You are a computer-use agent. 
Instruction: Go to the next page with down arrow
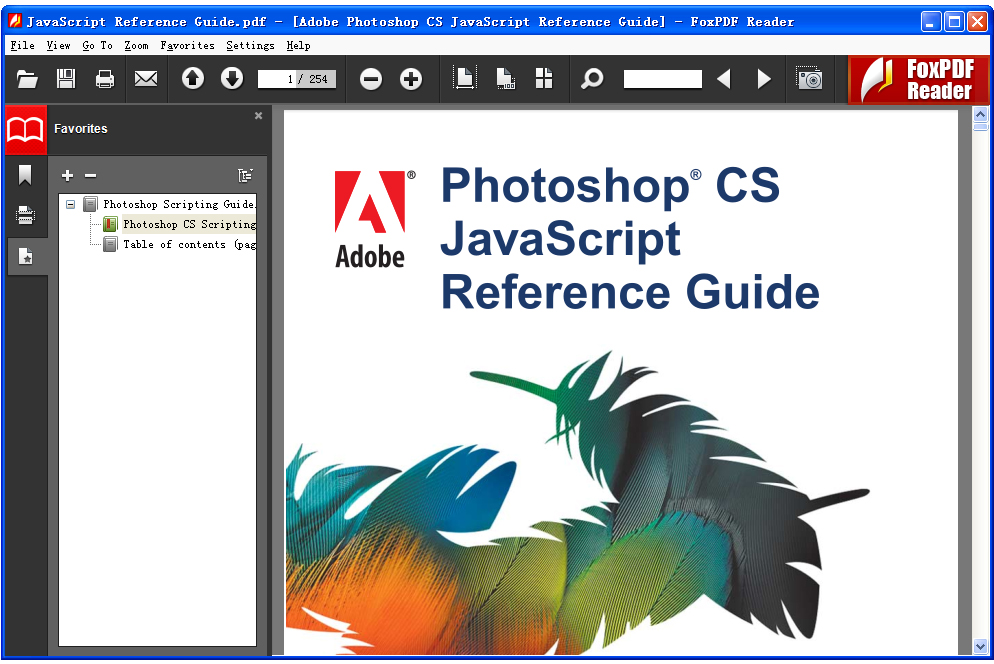[232, 79]
